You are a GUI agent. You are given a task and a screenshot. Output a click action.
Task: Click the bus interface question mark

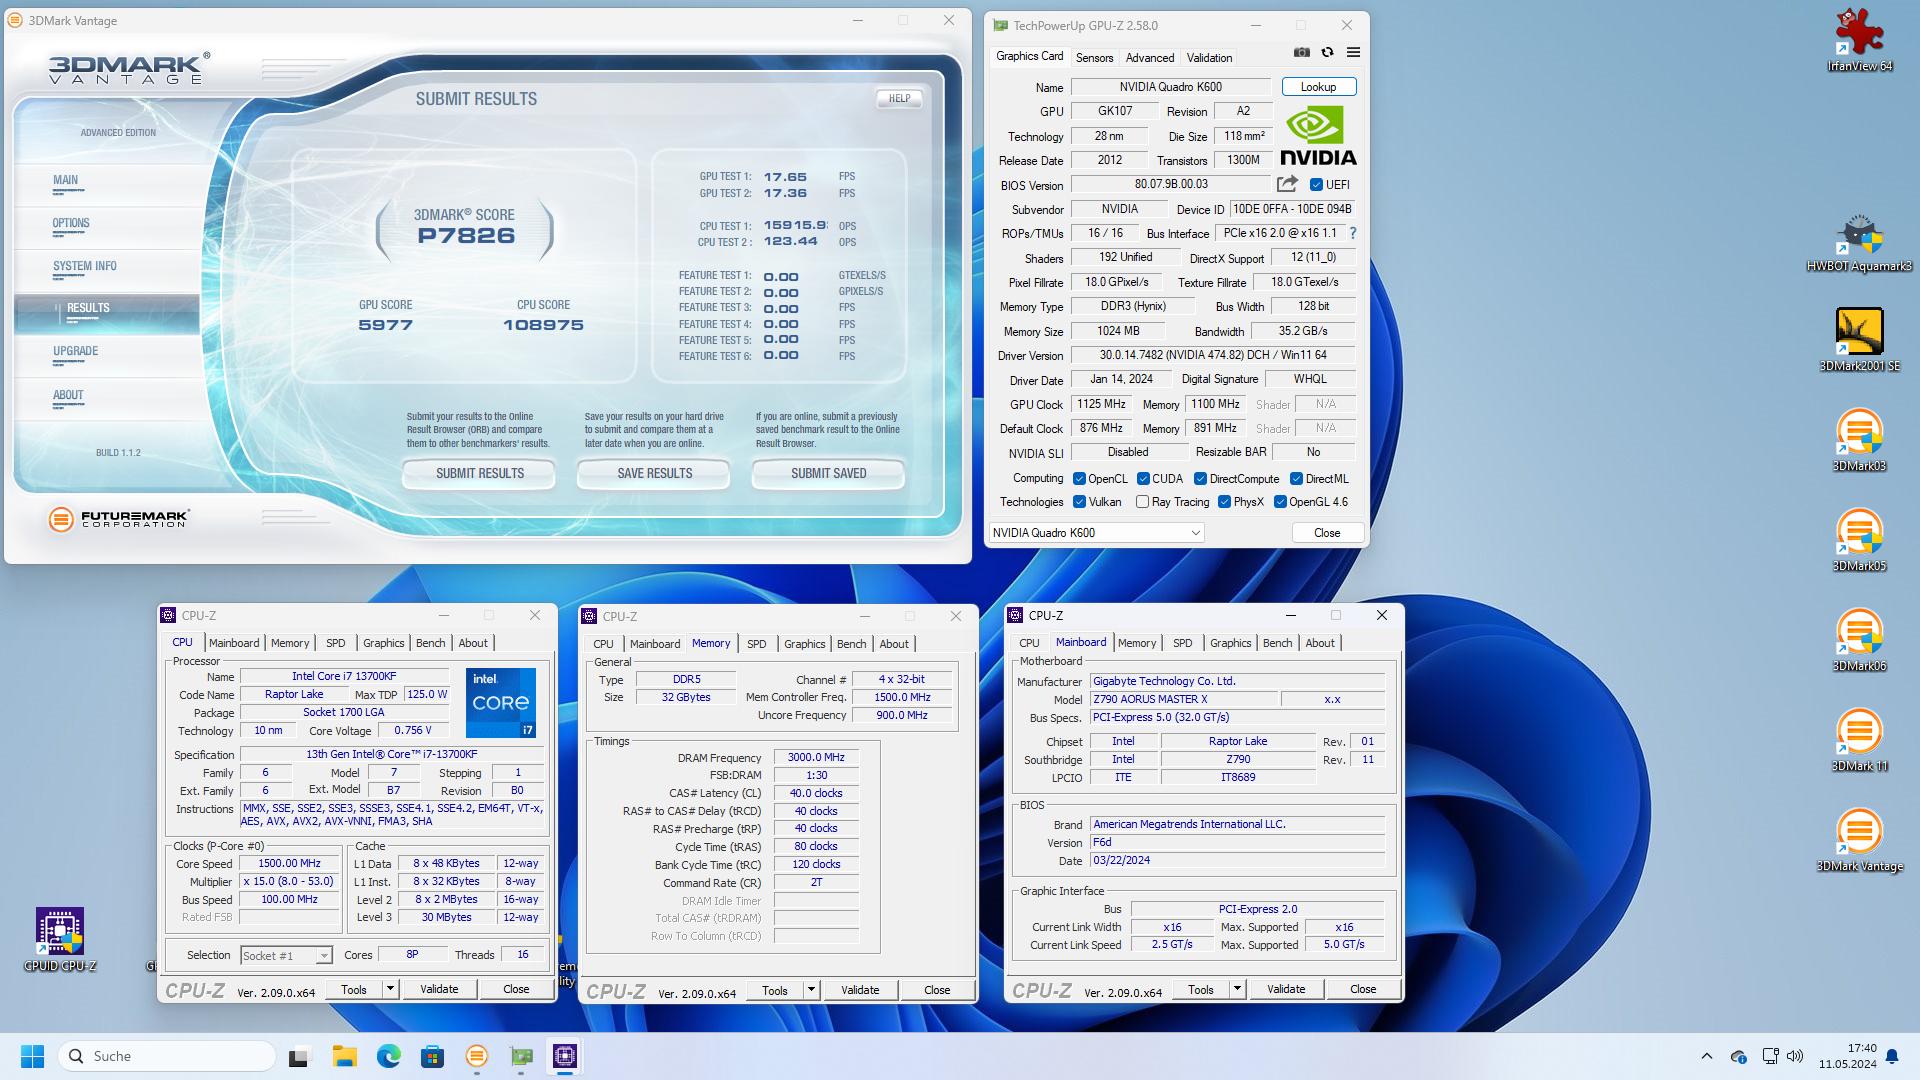pyautogui.click(x=1352, y=233)
